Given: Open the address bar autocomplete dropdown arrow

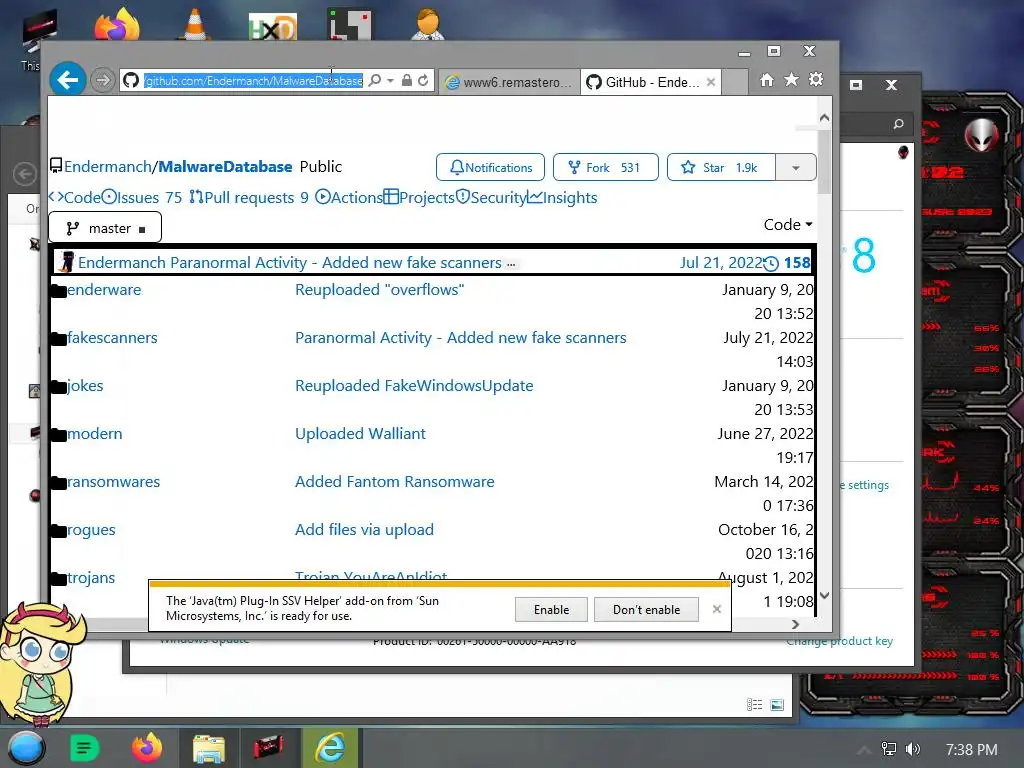Looking at the screenshot, I should [390, 81].
